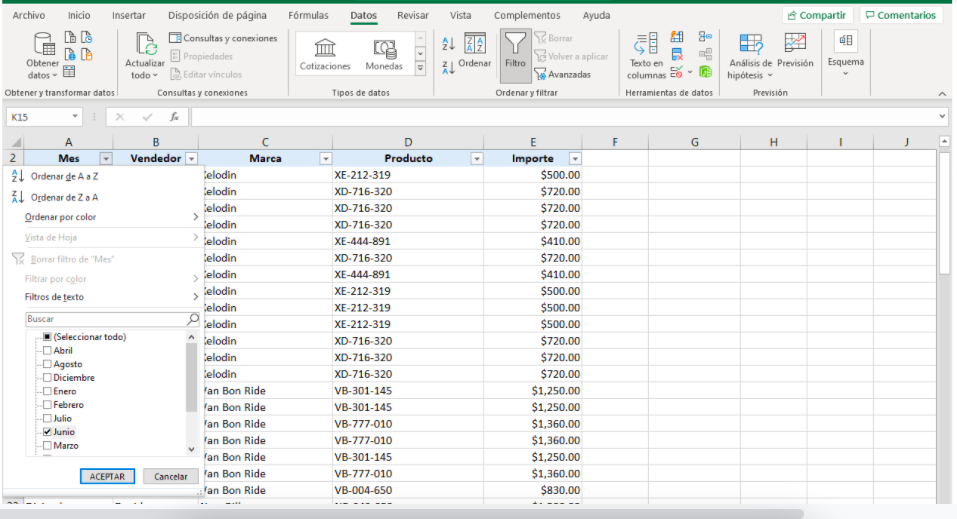Click the Comentarios button
The width and height of the screenshot is (957, 519).
[901, 15]
